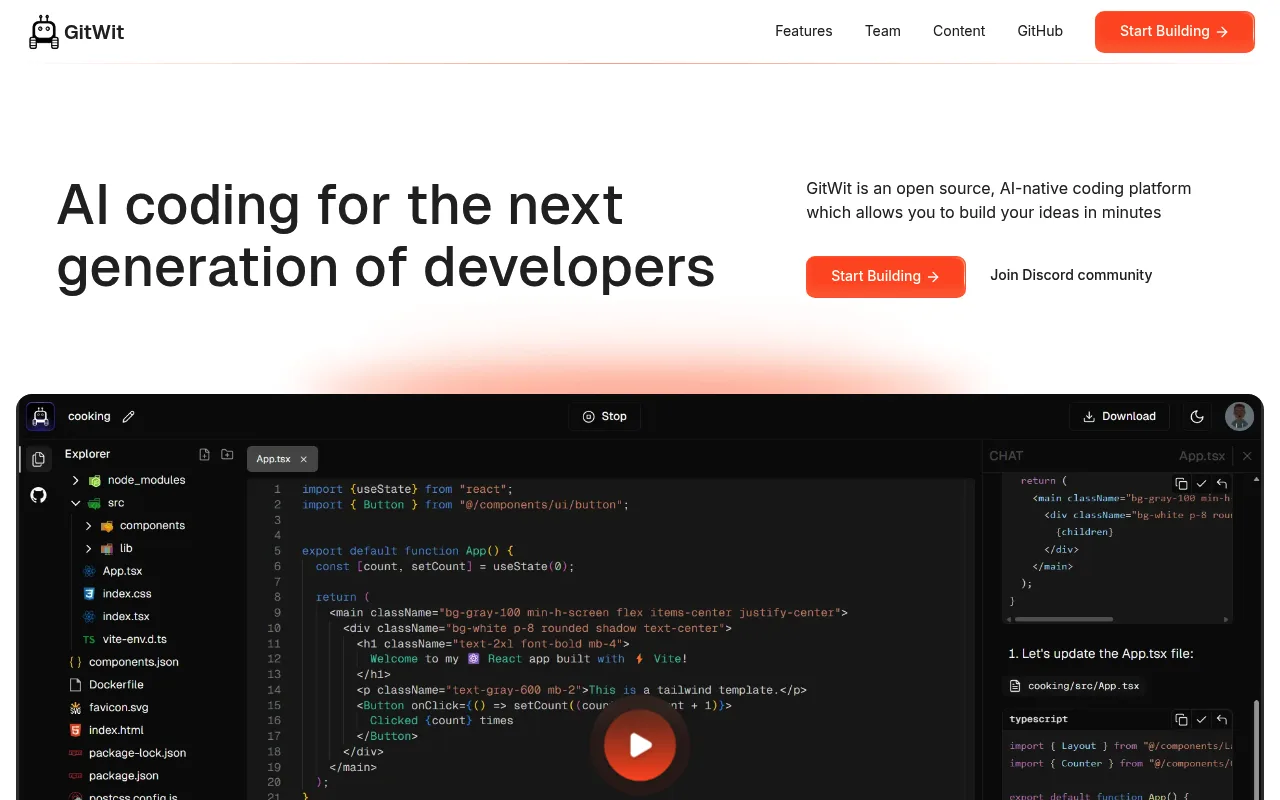Open package.json in the Explorer tree
This screenshot has width=1280, height=800.
coord(123,776)
